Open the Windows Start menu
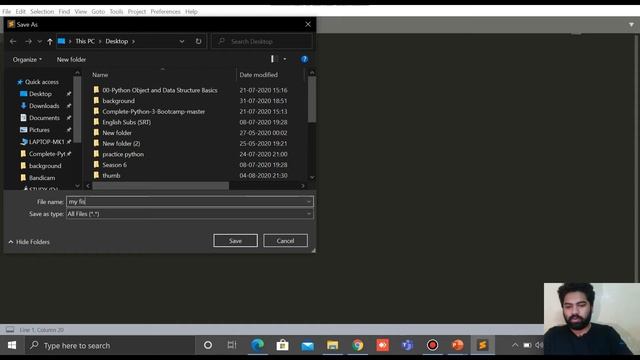The width and height of the screenshot is (640, 360). [12, 345]
